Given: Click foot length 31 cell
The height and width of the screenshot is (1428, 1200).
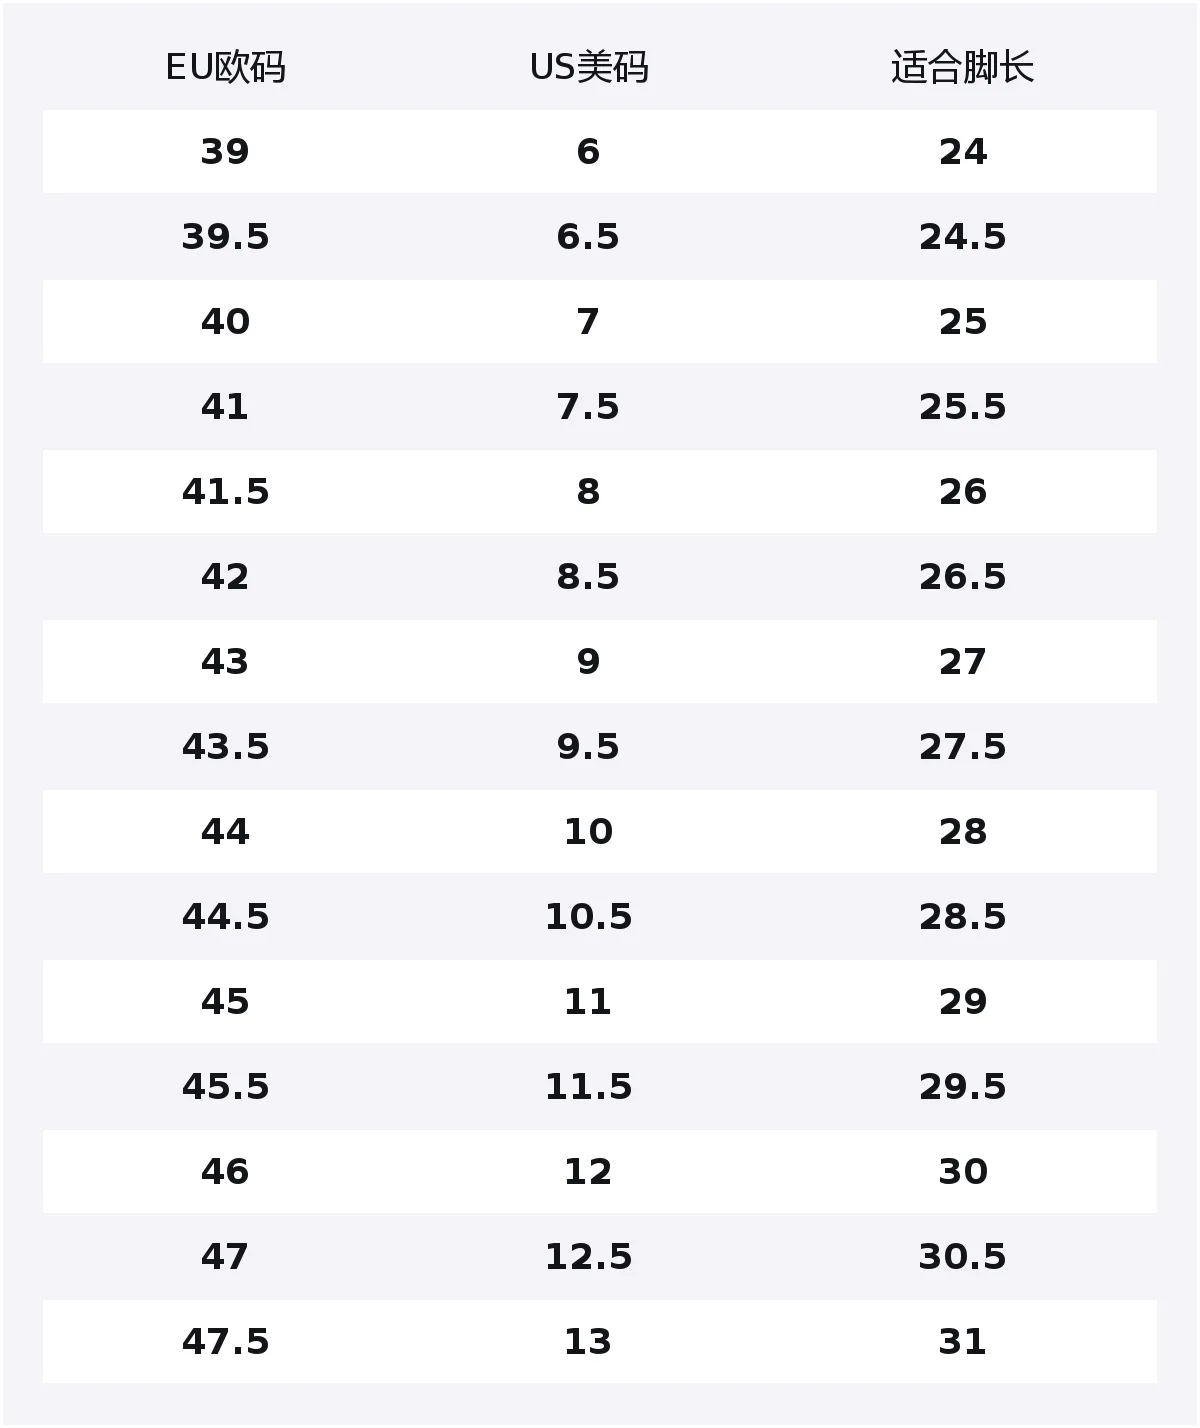Looking at the screenshot, I should click(962, 1342).
